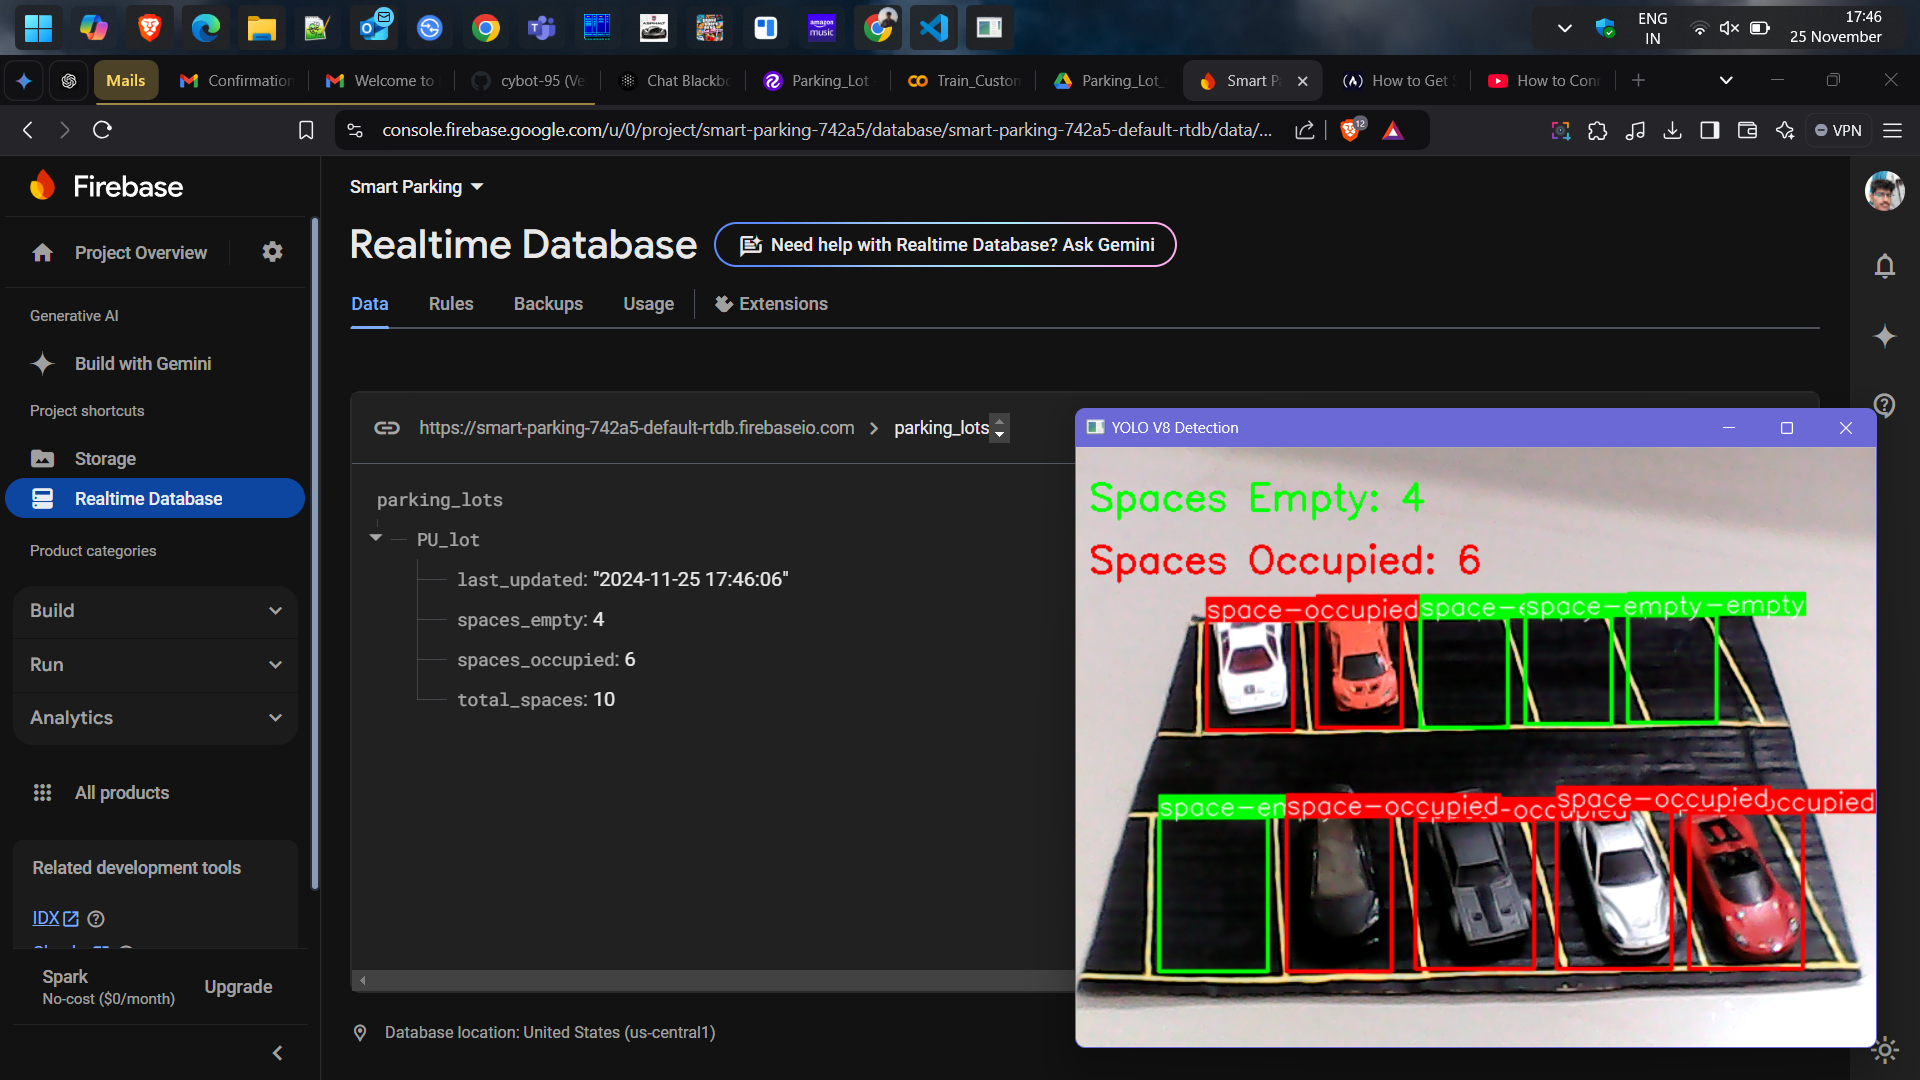Open the Firebase notifications bell

pos(1884,266)
